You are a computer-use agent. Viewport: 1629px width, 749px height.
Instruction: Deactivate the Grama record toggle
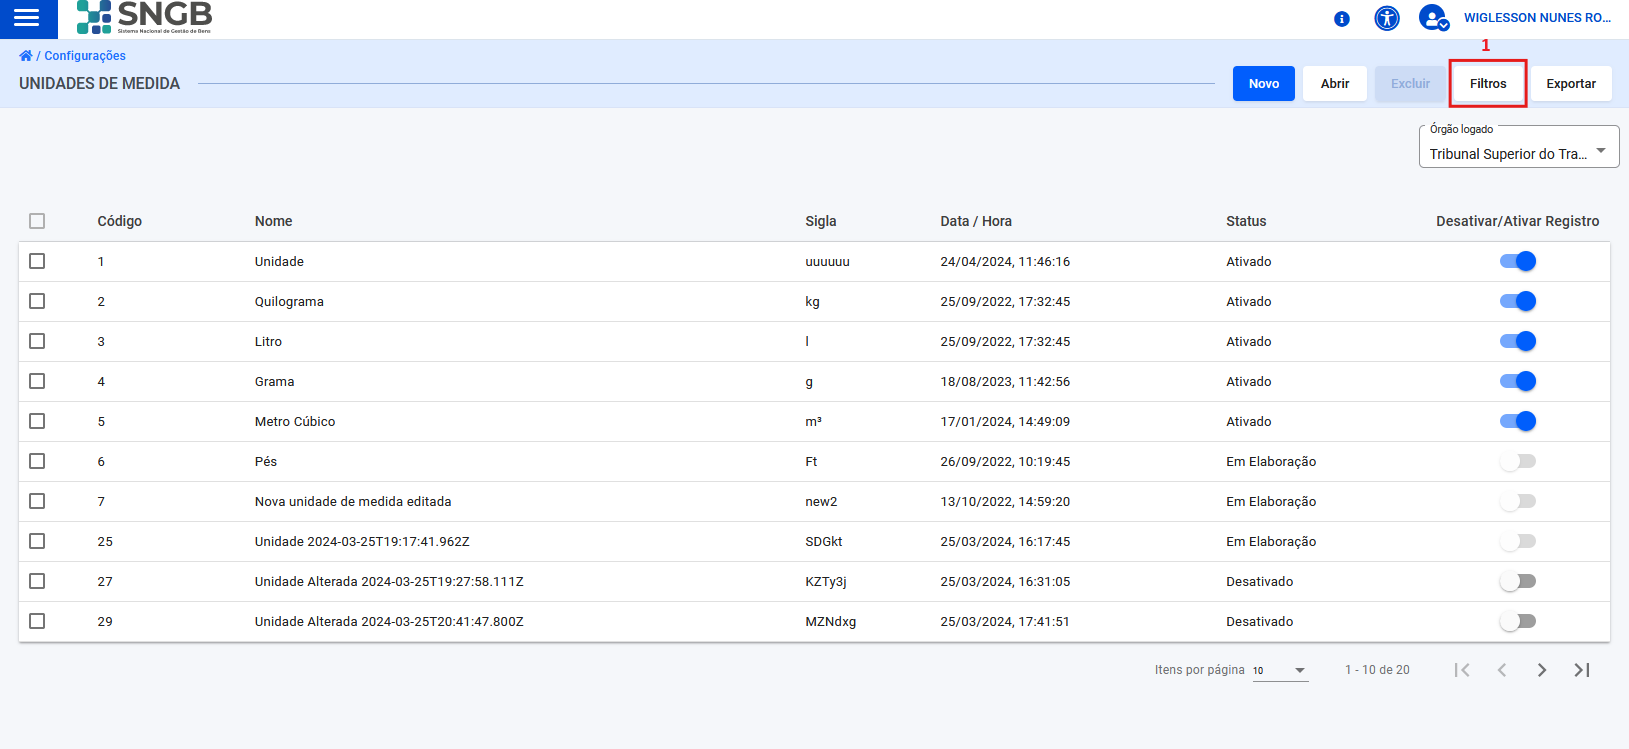coord(1518,381)
